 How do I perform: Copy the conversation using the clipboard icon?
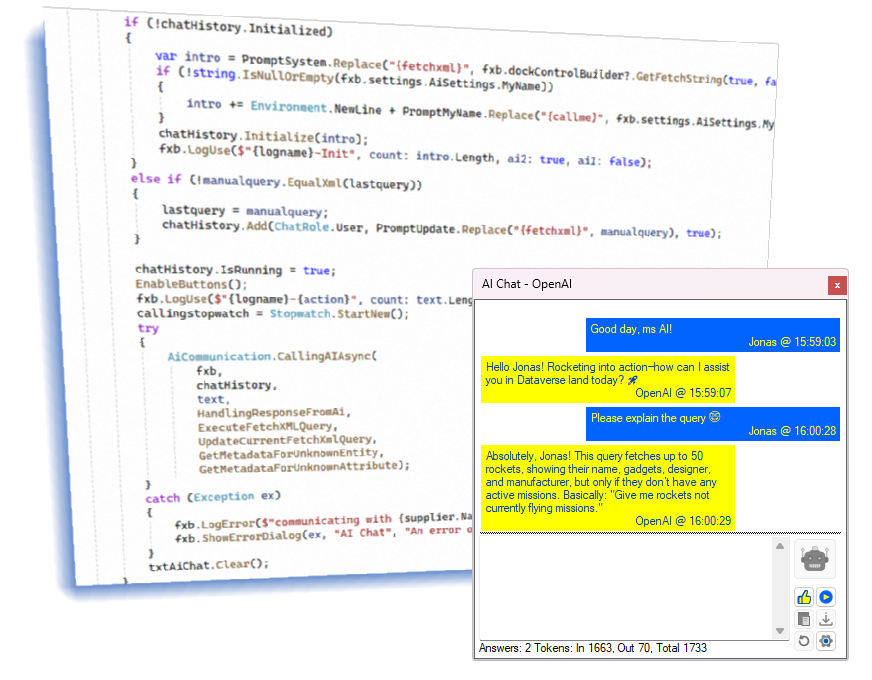(805, 619)
